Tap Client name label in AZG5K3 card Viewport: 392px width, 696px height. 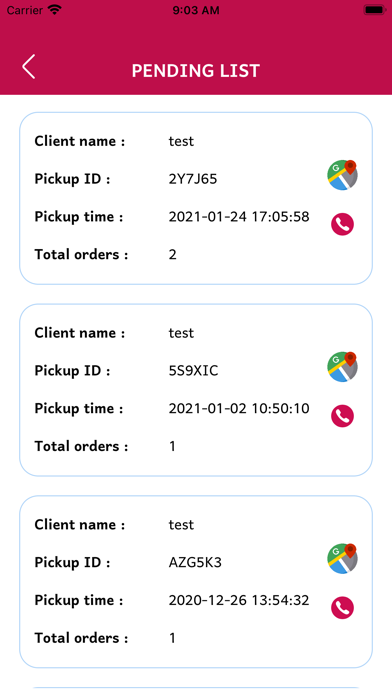coord(80,525)
